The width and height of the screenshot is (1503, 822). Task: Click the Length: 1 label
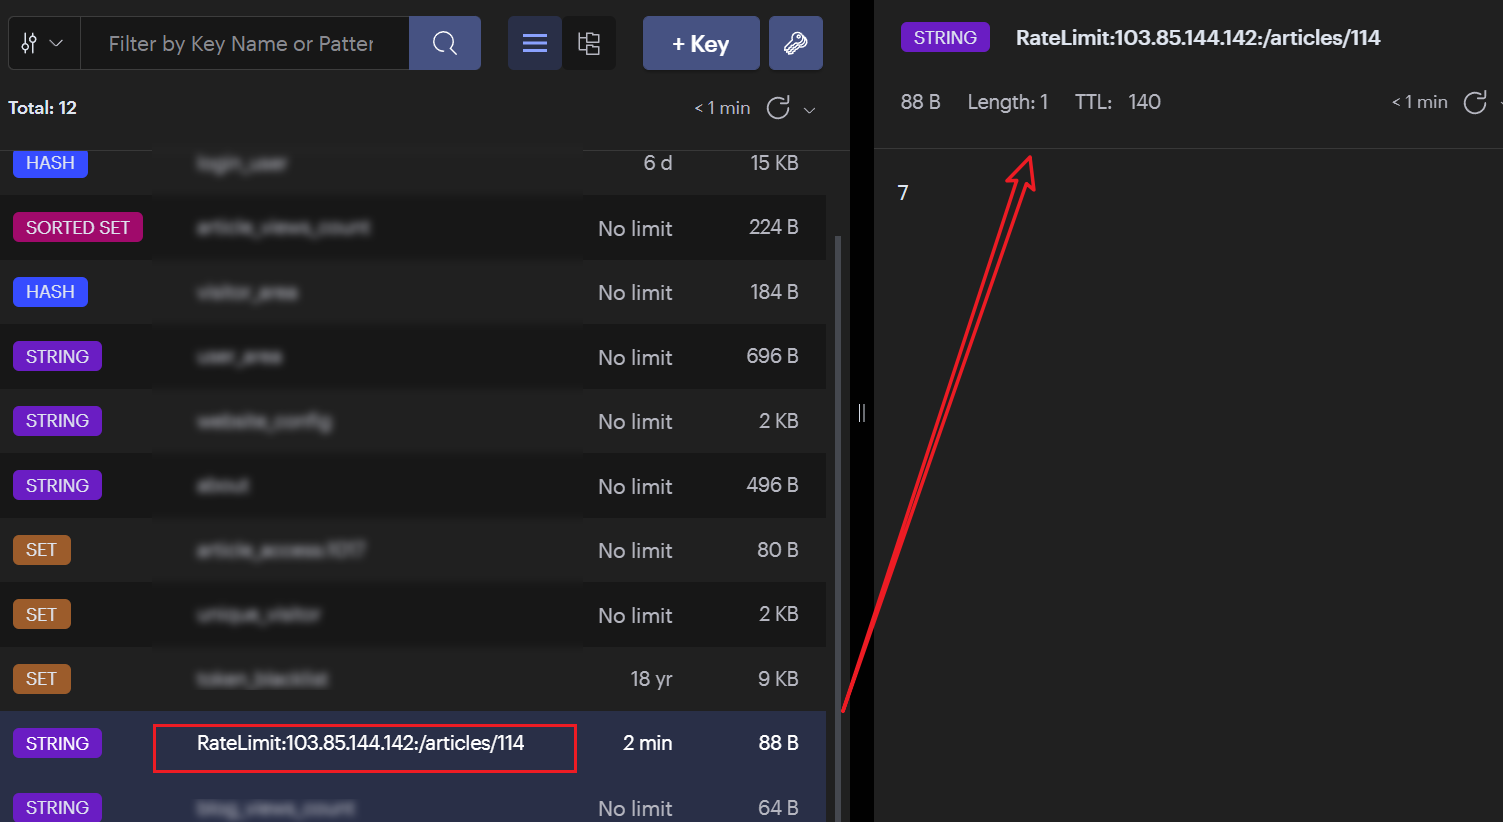[1008, 102]
